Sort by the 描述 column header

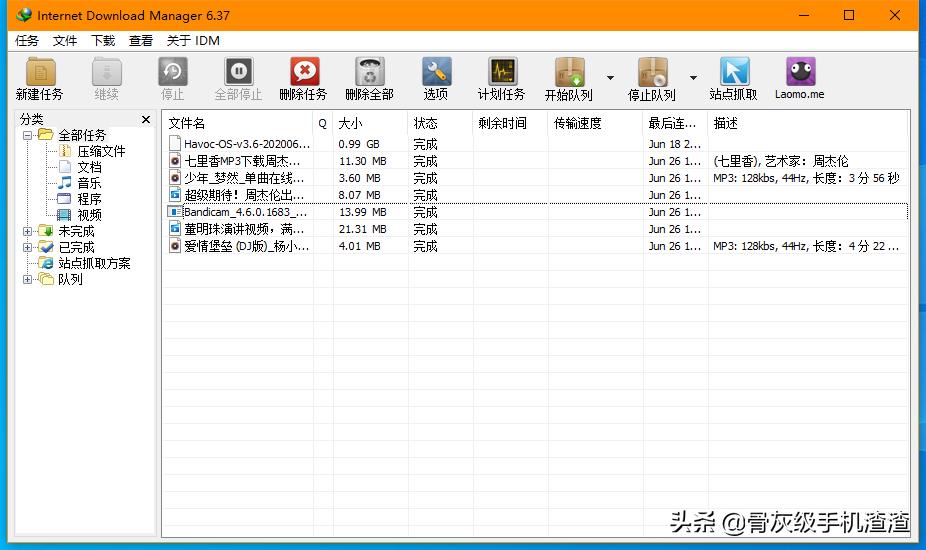point(808,123)
